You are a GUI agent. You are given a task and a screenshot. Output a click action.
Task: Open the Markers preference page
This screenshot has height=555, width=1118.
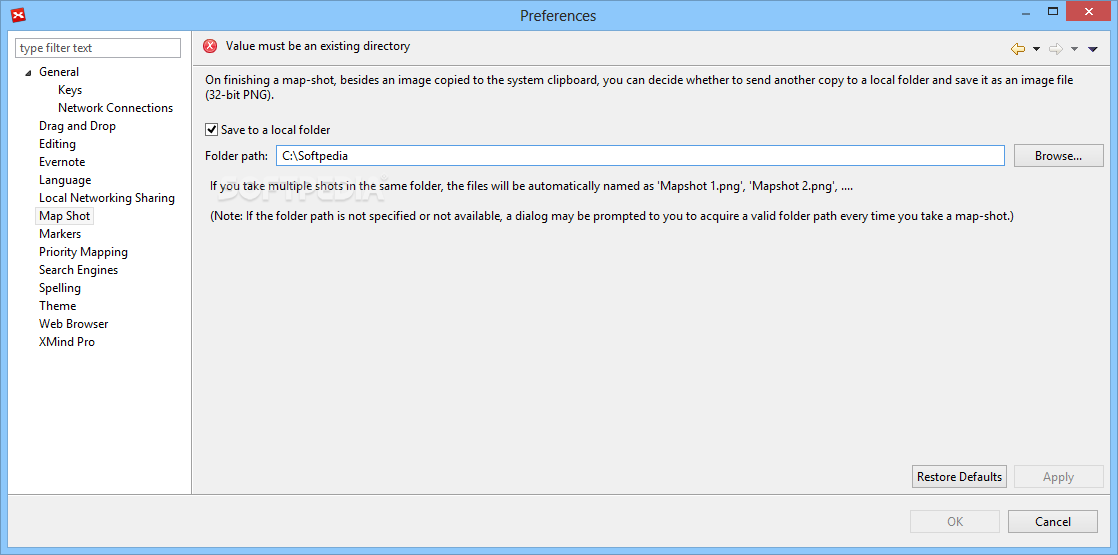[60, 234]
